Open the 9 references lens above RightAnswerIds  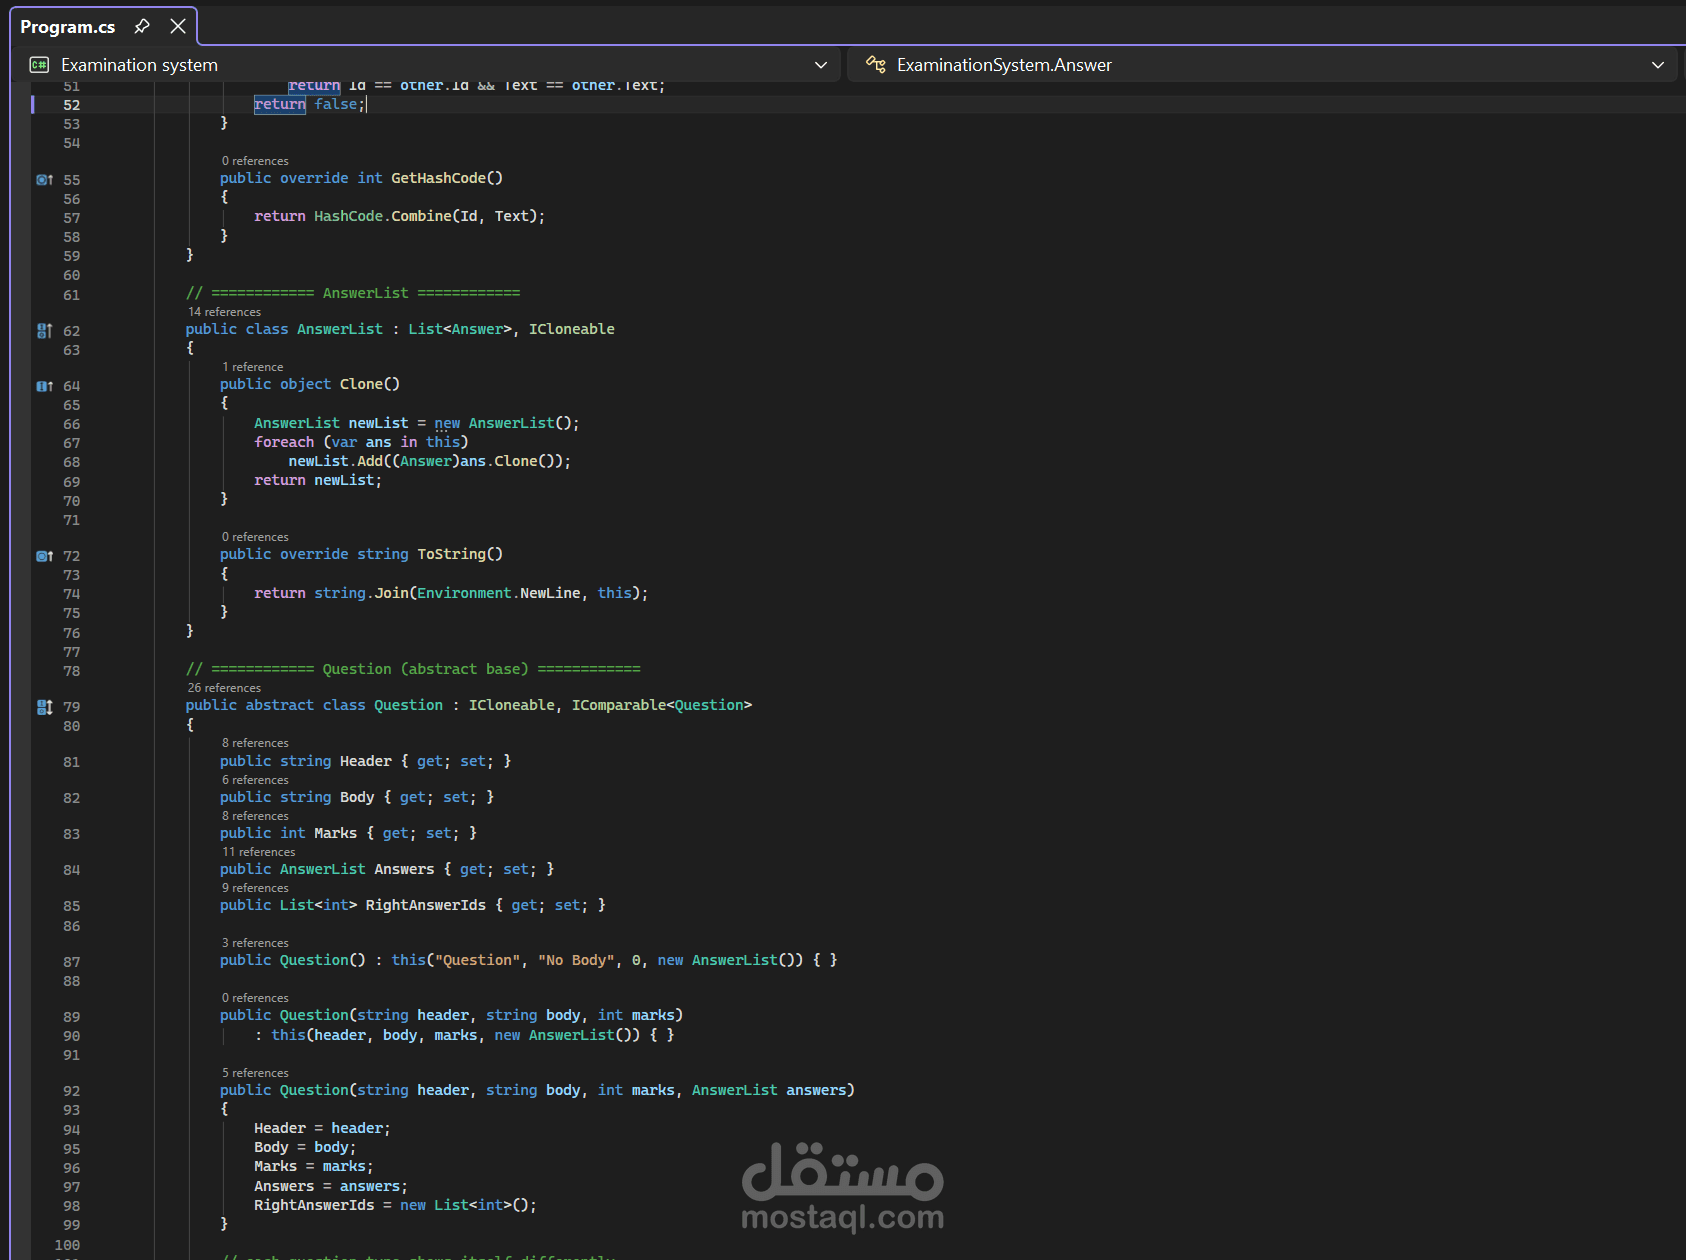click(x=255, y=888)
